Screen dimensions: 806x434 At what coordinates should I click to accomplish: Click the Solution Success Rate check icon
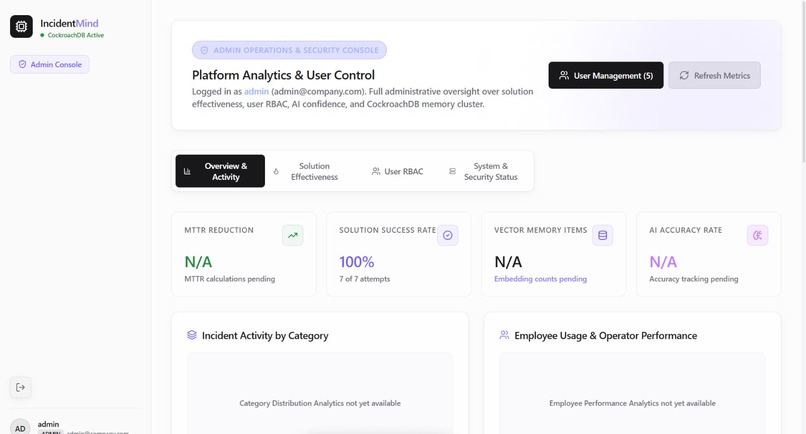point(448,236)
